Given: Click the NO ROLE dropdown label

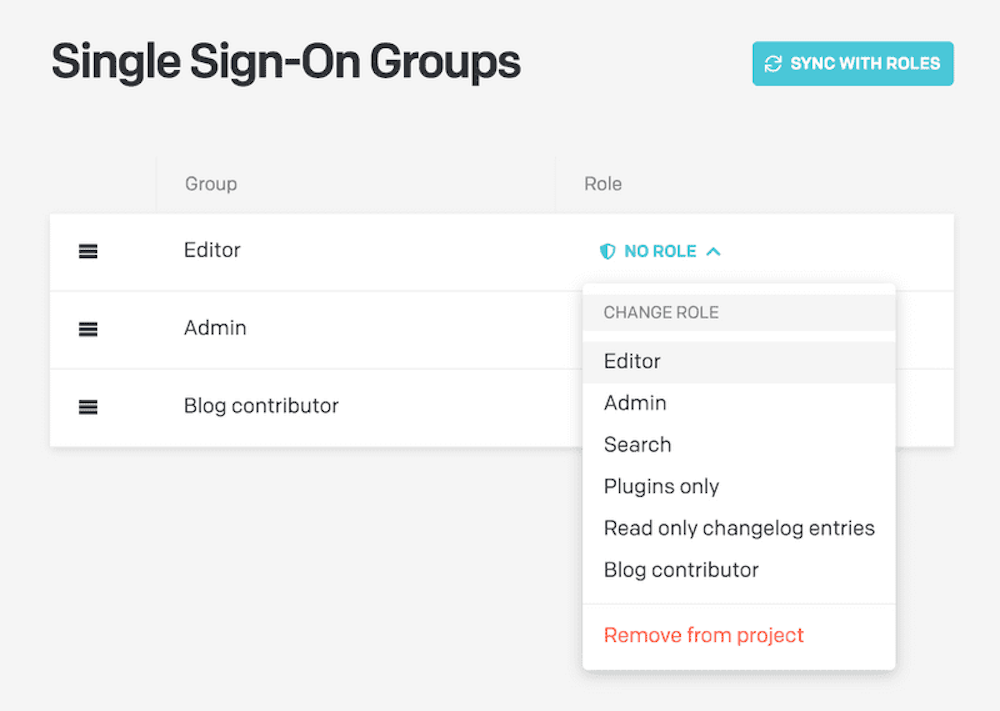Looking at the screenshot, I should coord(660,251).
